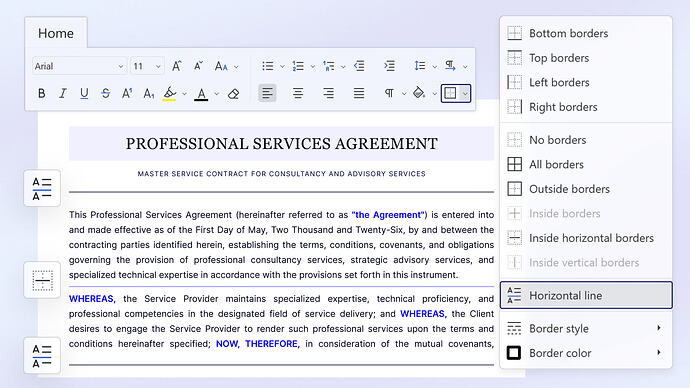Click the first blue WHEREAS word
Viewport: 690px width, 388px height.
point(92,299)
